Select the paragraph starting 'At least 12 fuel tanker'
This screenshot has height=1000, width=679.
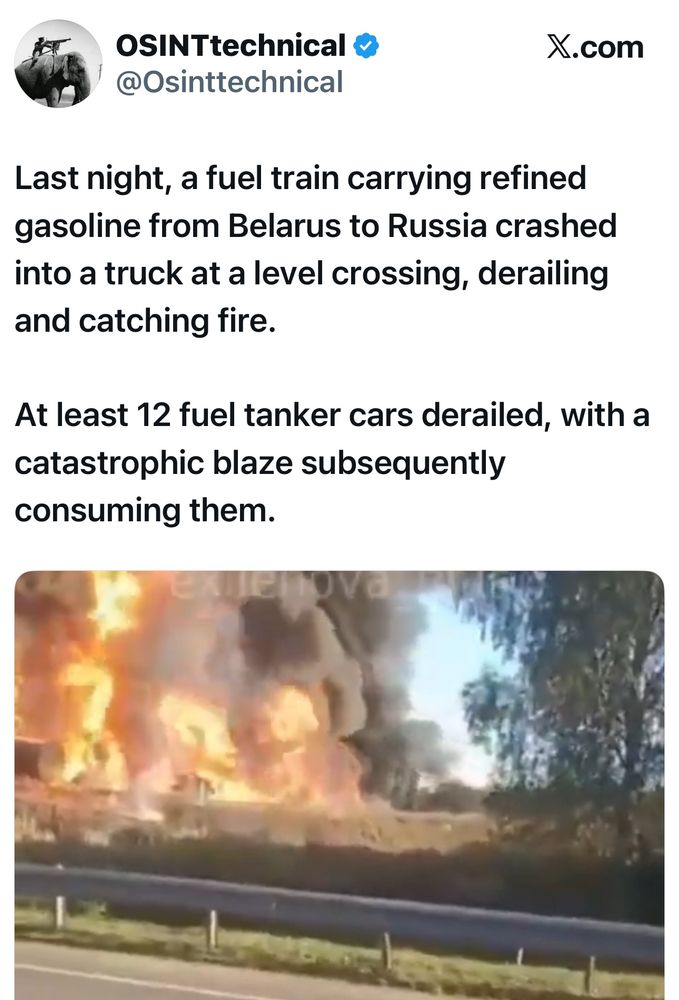click(x=332, y=462)
